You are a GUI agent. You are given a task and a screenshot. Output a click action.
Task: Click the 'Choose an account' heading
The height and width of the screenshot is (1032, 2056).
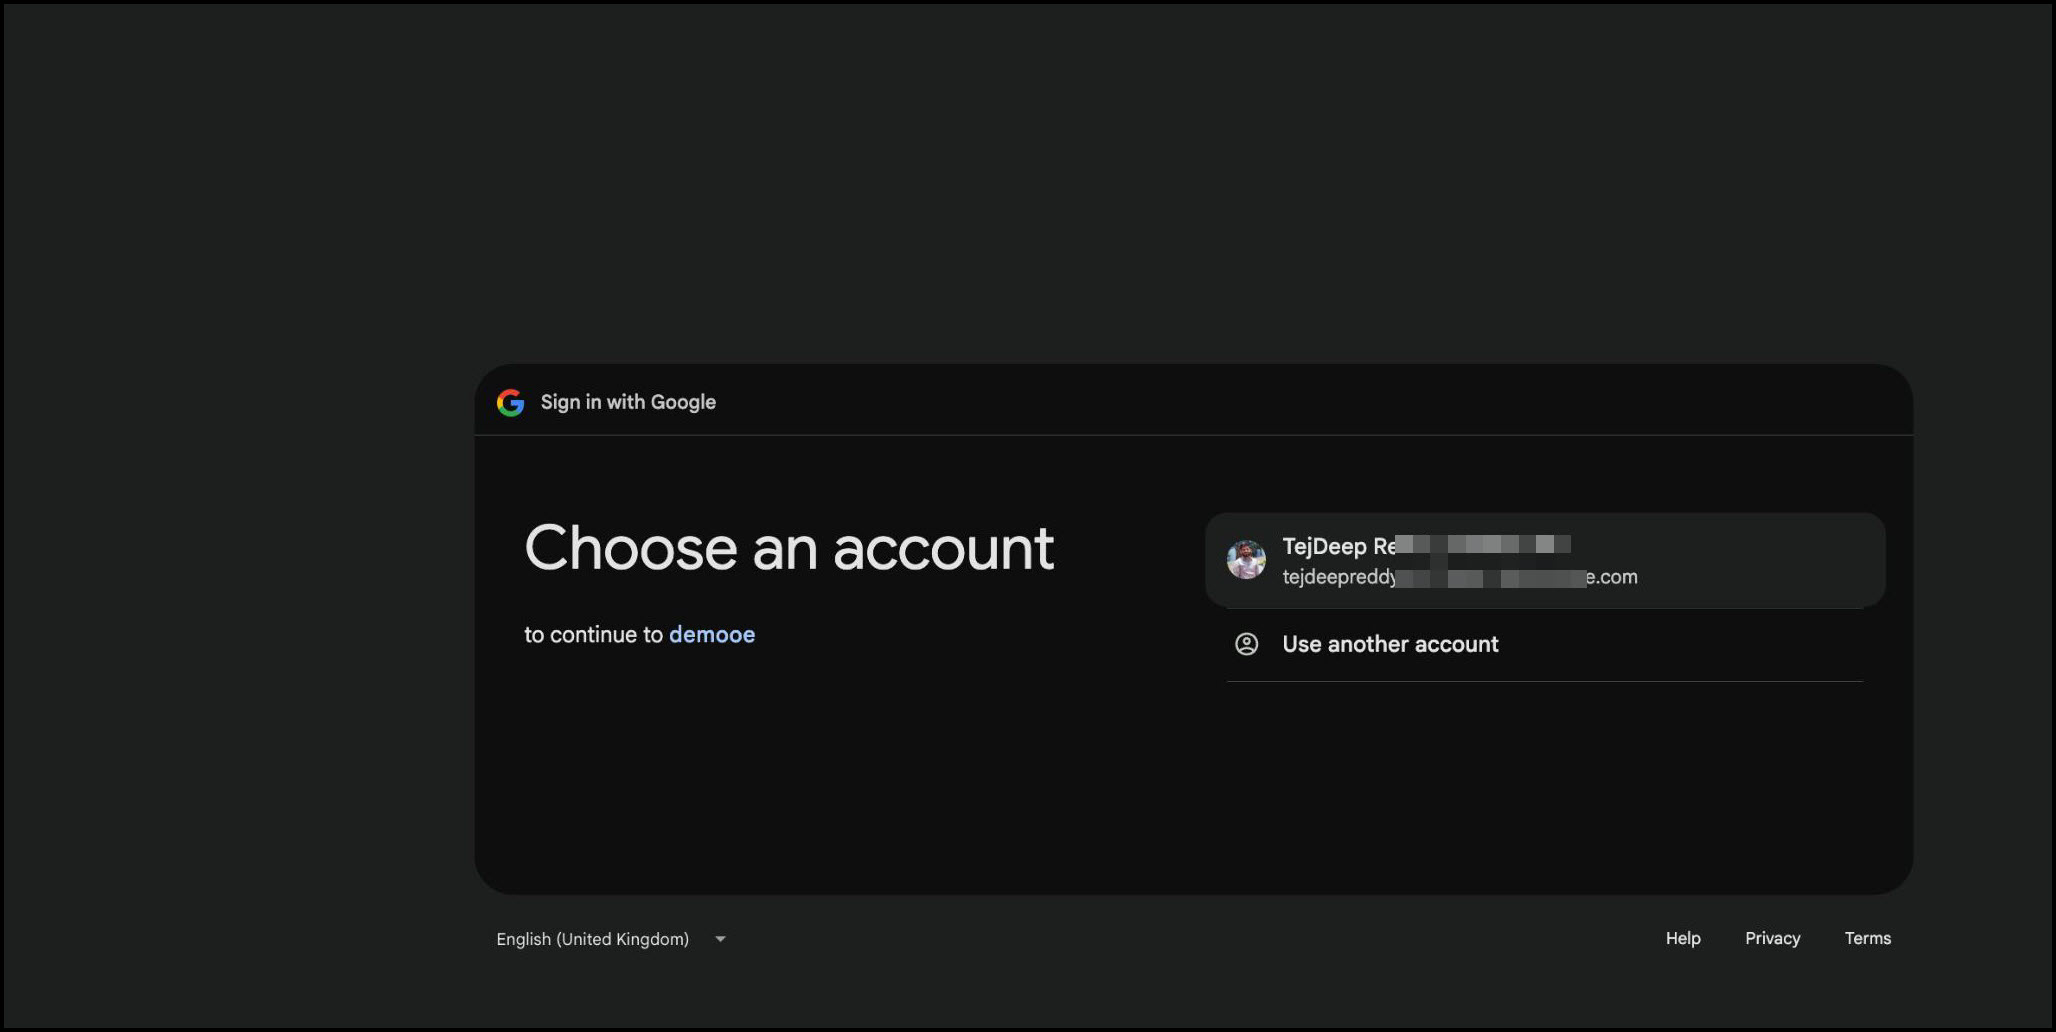[789, 548]
